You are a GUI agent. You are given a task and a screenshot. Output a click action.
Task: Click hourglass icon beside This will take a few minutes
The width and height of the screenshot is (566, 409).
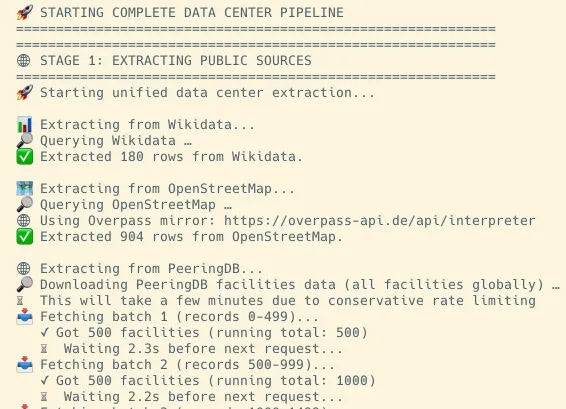[20, 301]
